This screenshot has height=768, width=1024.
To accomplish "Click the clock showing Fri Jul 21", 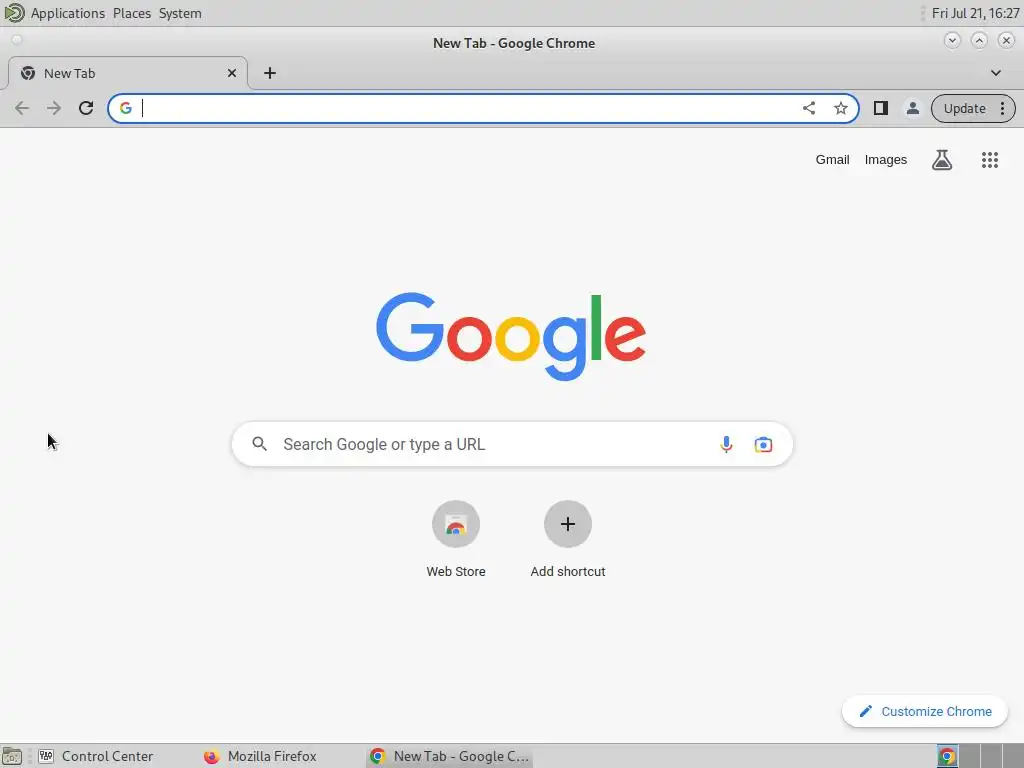I will point(975,13).
